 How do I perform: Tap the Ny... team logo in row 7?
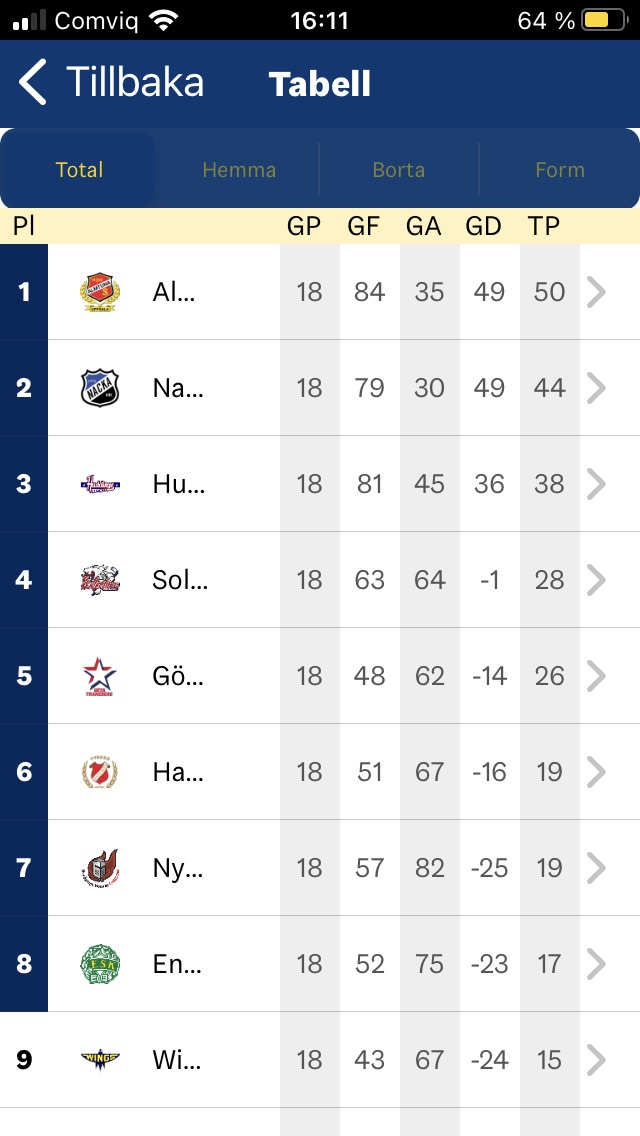pyautogui.click(x=100, y=868)
